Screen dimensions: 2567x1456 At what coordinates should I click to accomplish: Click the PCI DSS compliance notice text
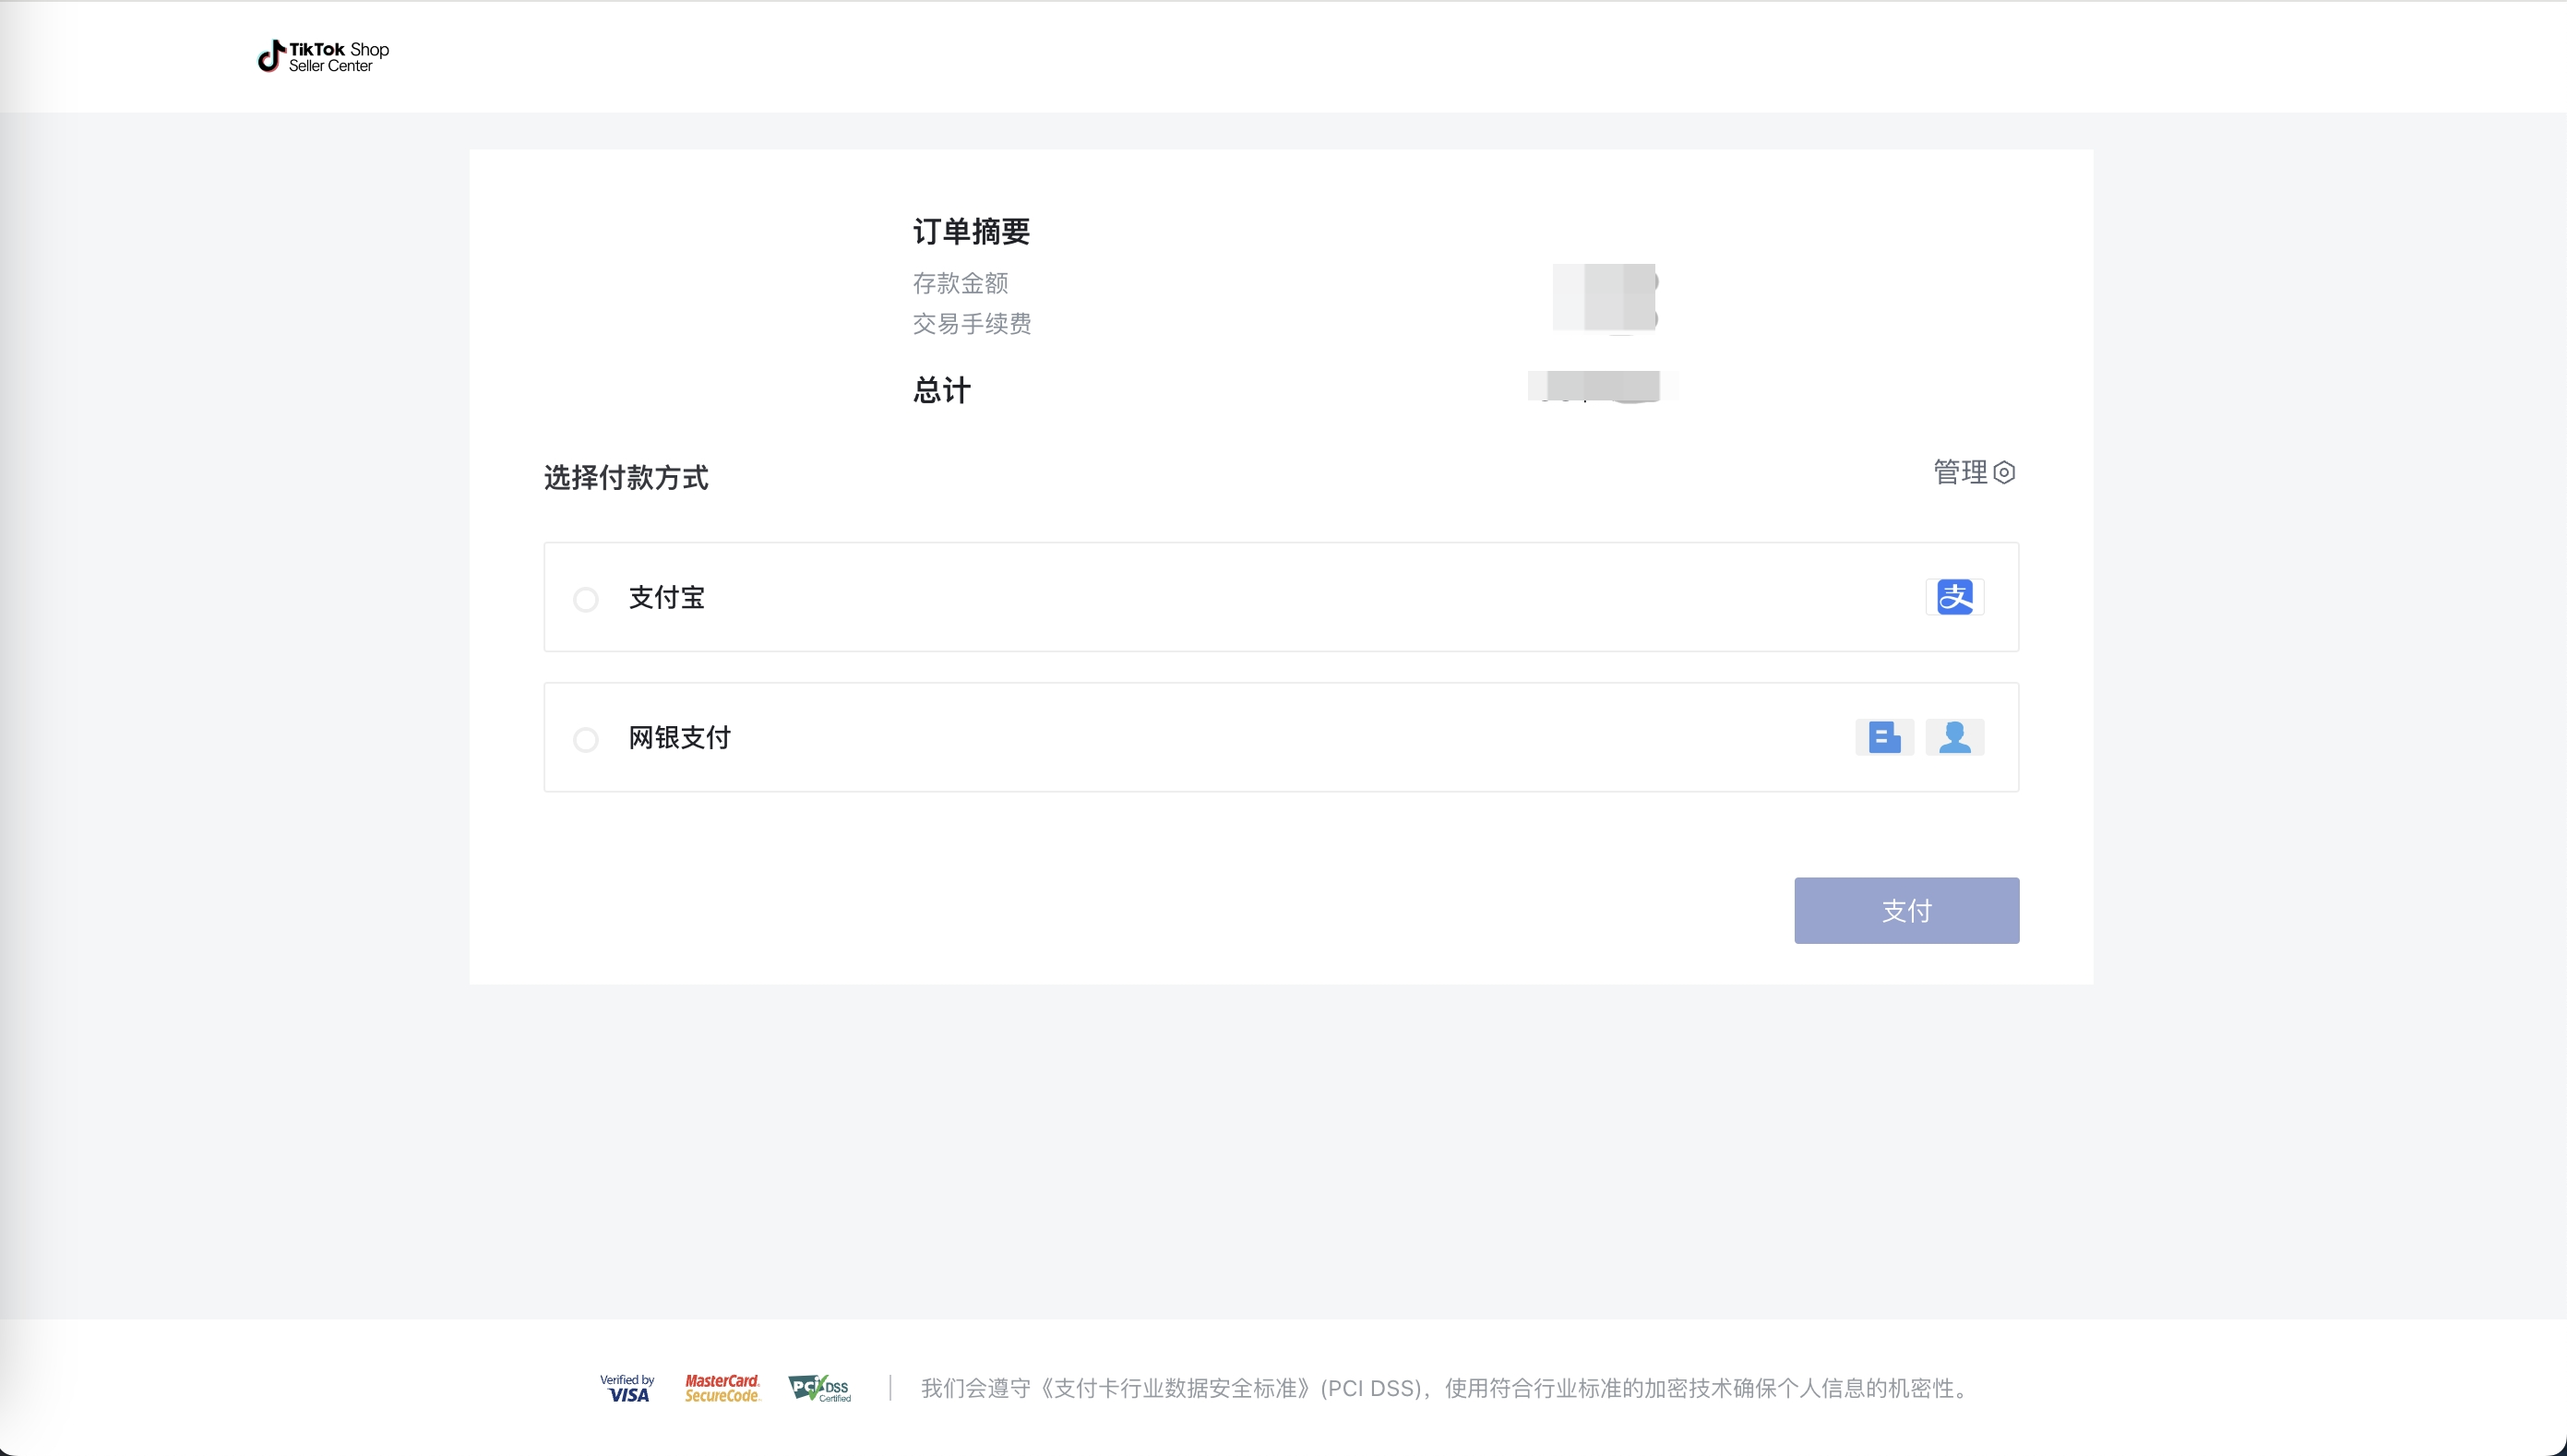1444,1388
